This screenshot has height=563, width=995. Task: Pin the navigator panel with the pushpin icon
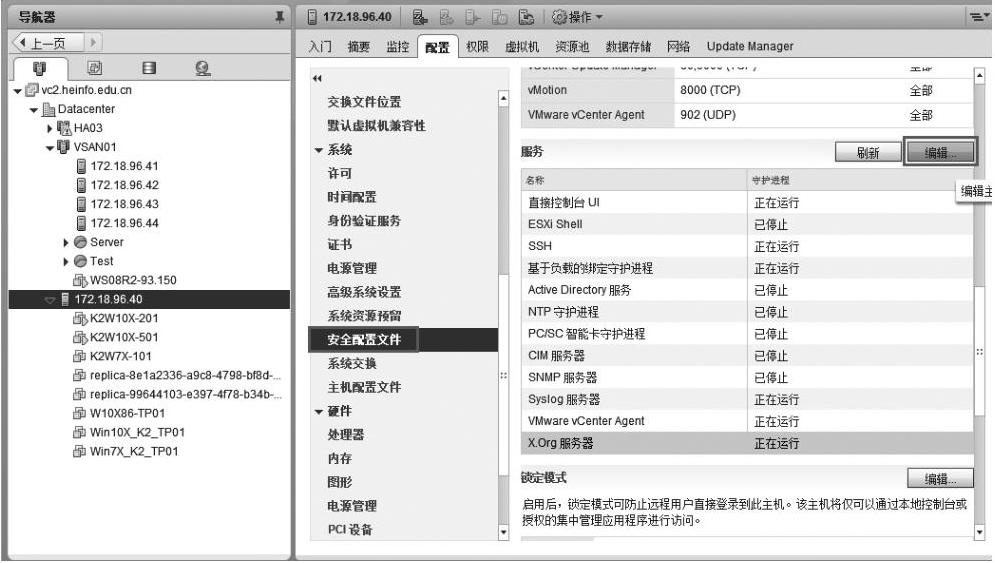click(x=279, y=17)
